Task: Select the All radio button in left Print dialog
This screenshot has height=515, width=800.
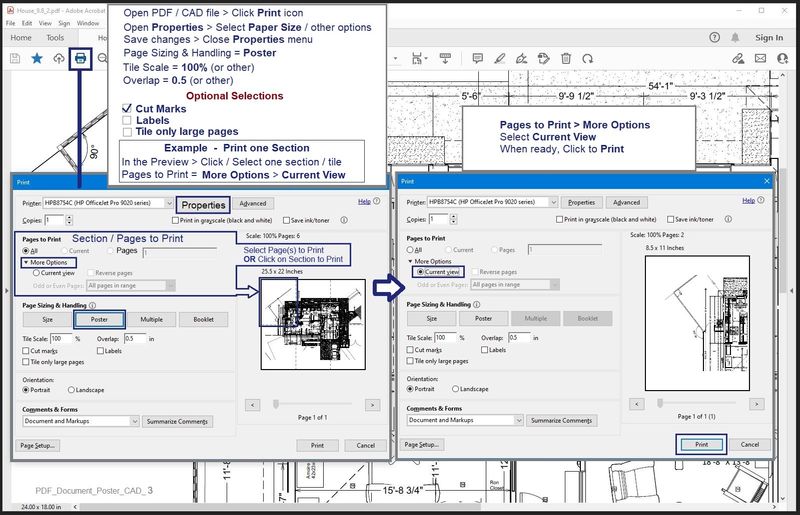Action: point(26,251)
